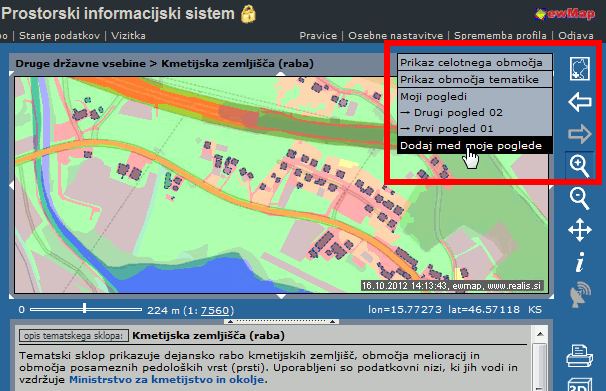Viewport: 606px width, 391px height.
Task: Click scrollbar up arrow in description panel
Action: point(540,334)
